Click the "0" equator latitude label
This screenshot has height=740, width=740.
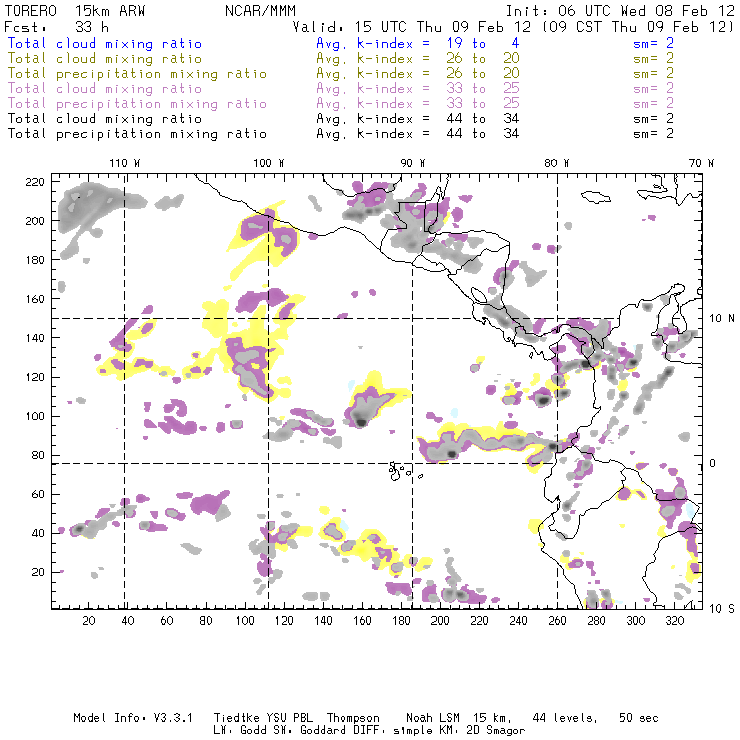click(713, 463)
